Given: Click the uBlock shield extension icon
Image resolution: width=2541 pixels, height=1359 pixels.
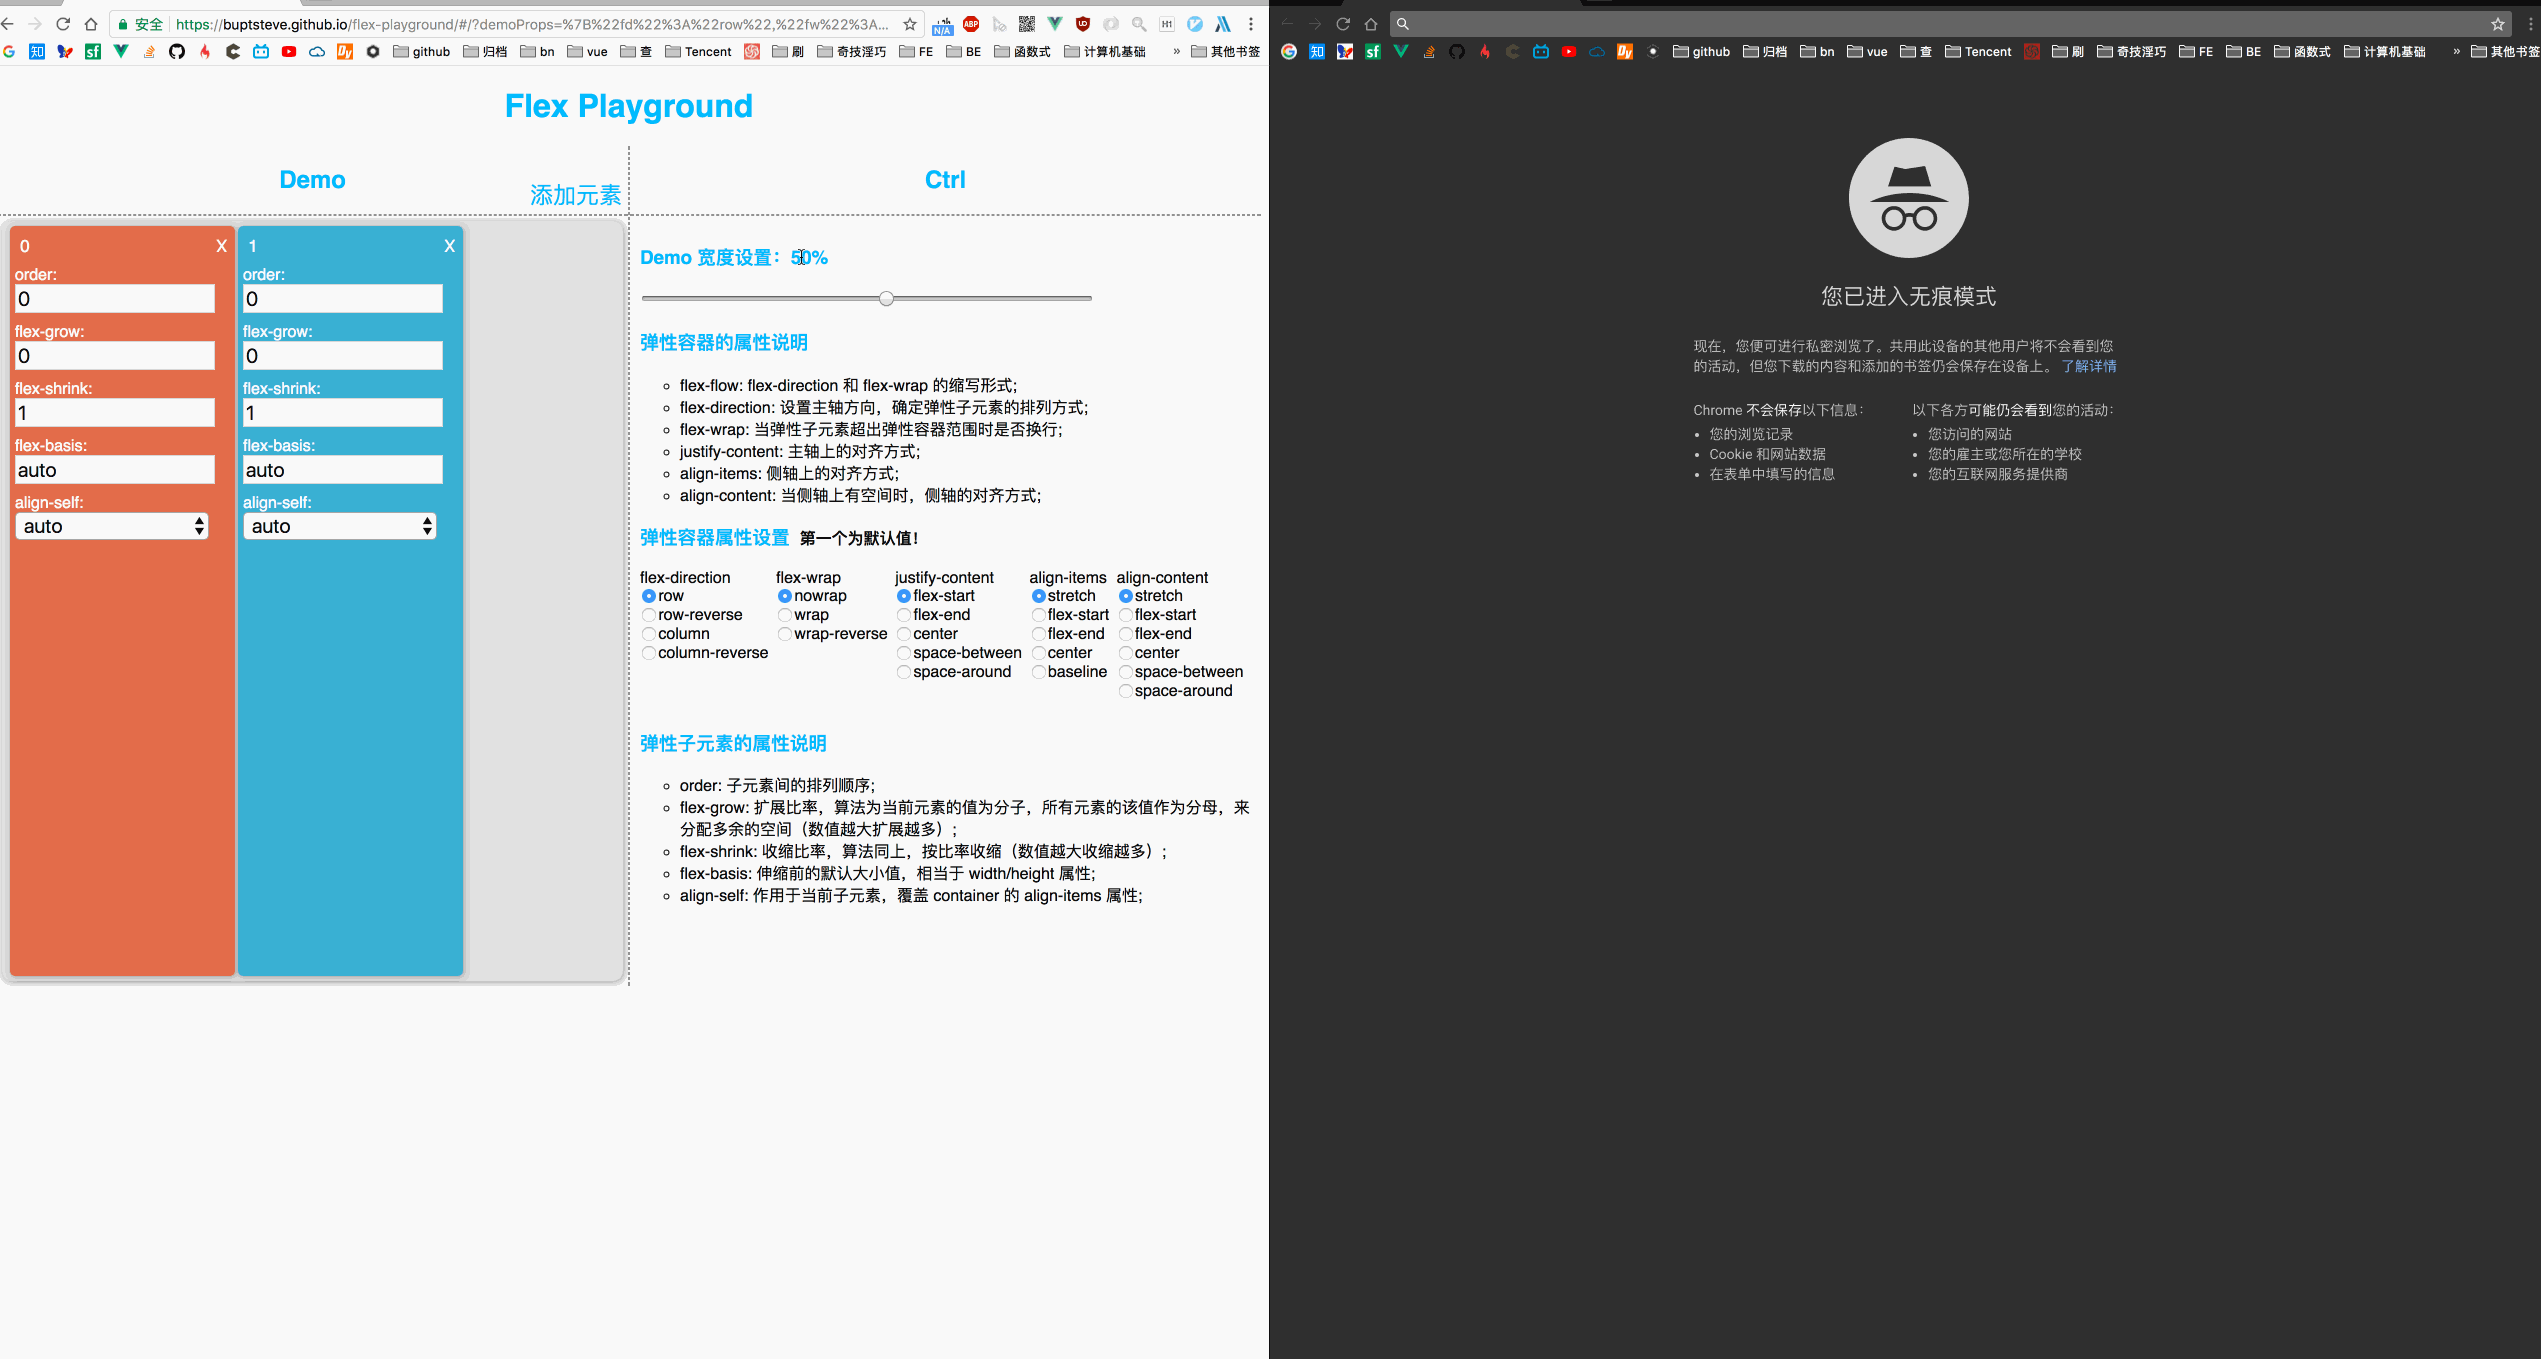Looking at the screenshot, I should click(x=1083, y=24).
